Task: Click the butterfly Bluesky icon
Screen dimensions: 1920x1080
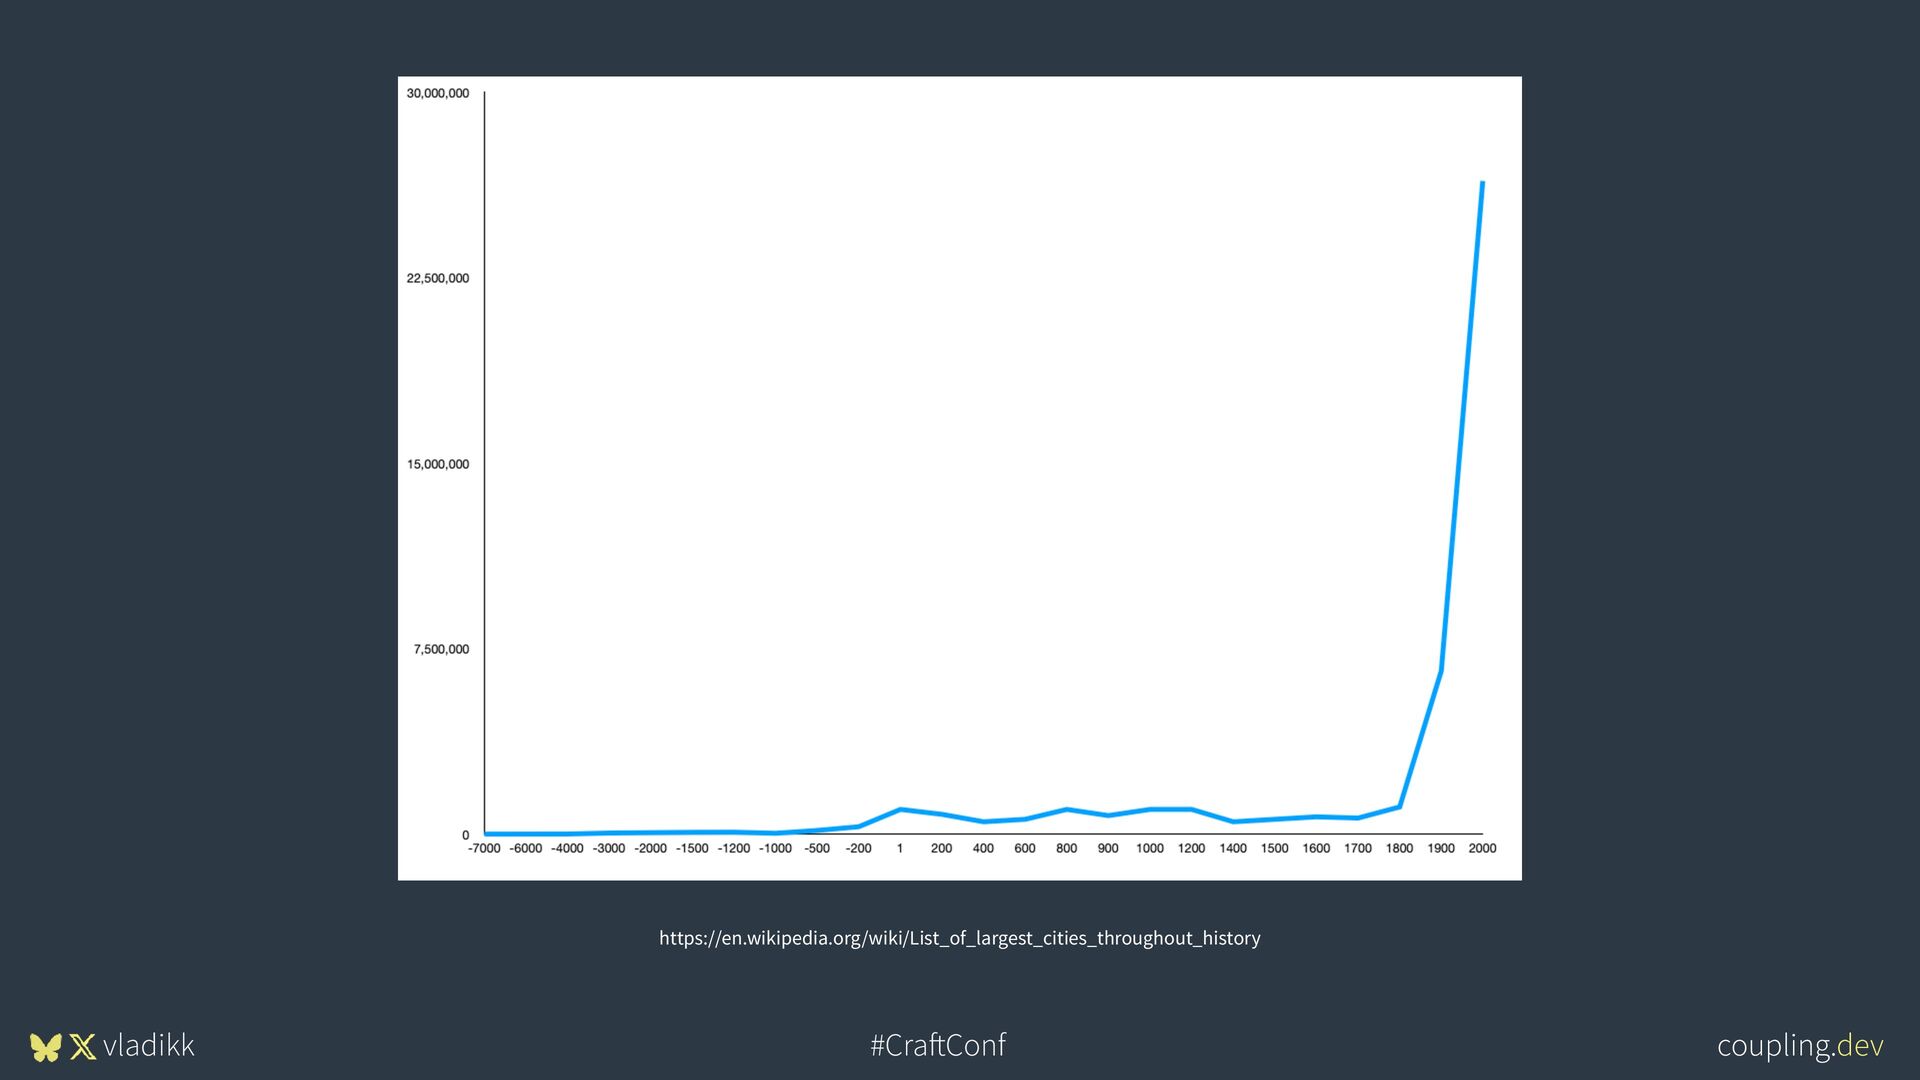Action: click(46, 1047)
